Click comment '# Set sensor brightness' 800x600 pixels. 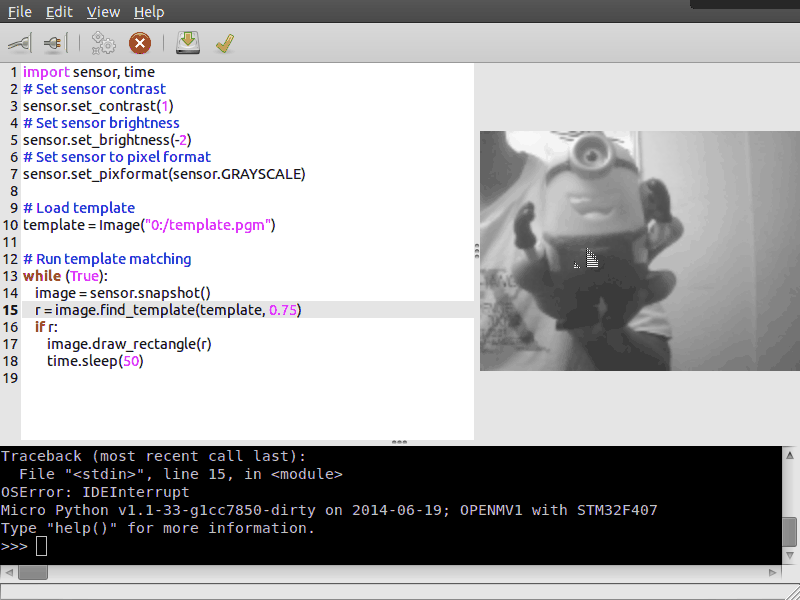(101, 123)
